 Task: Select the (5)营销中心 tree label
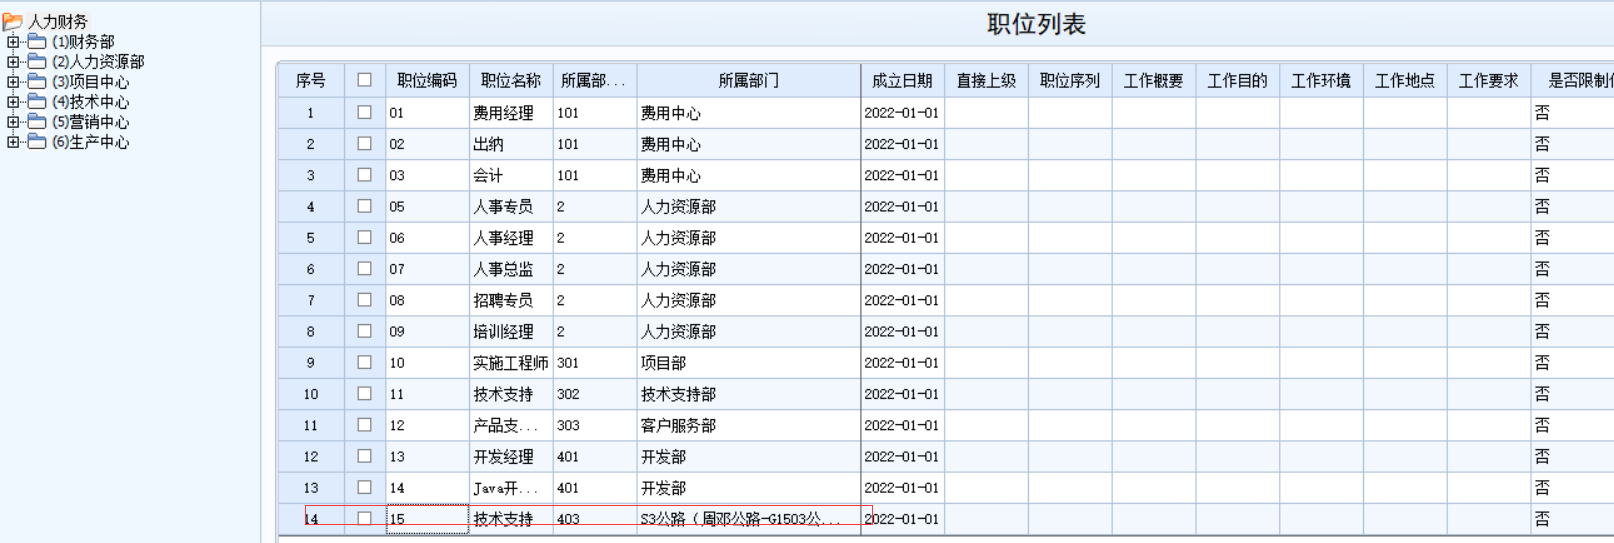pyautogui.click(x=90, y=122)
